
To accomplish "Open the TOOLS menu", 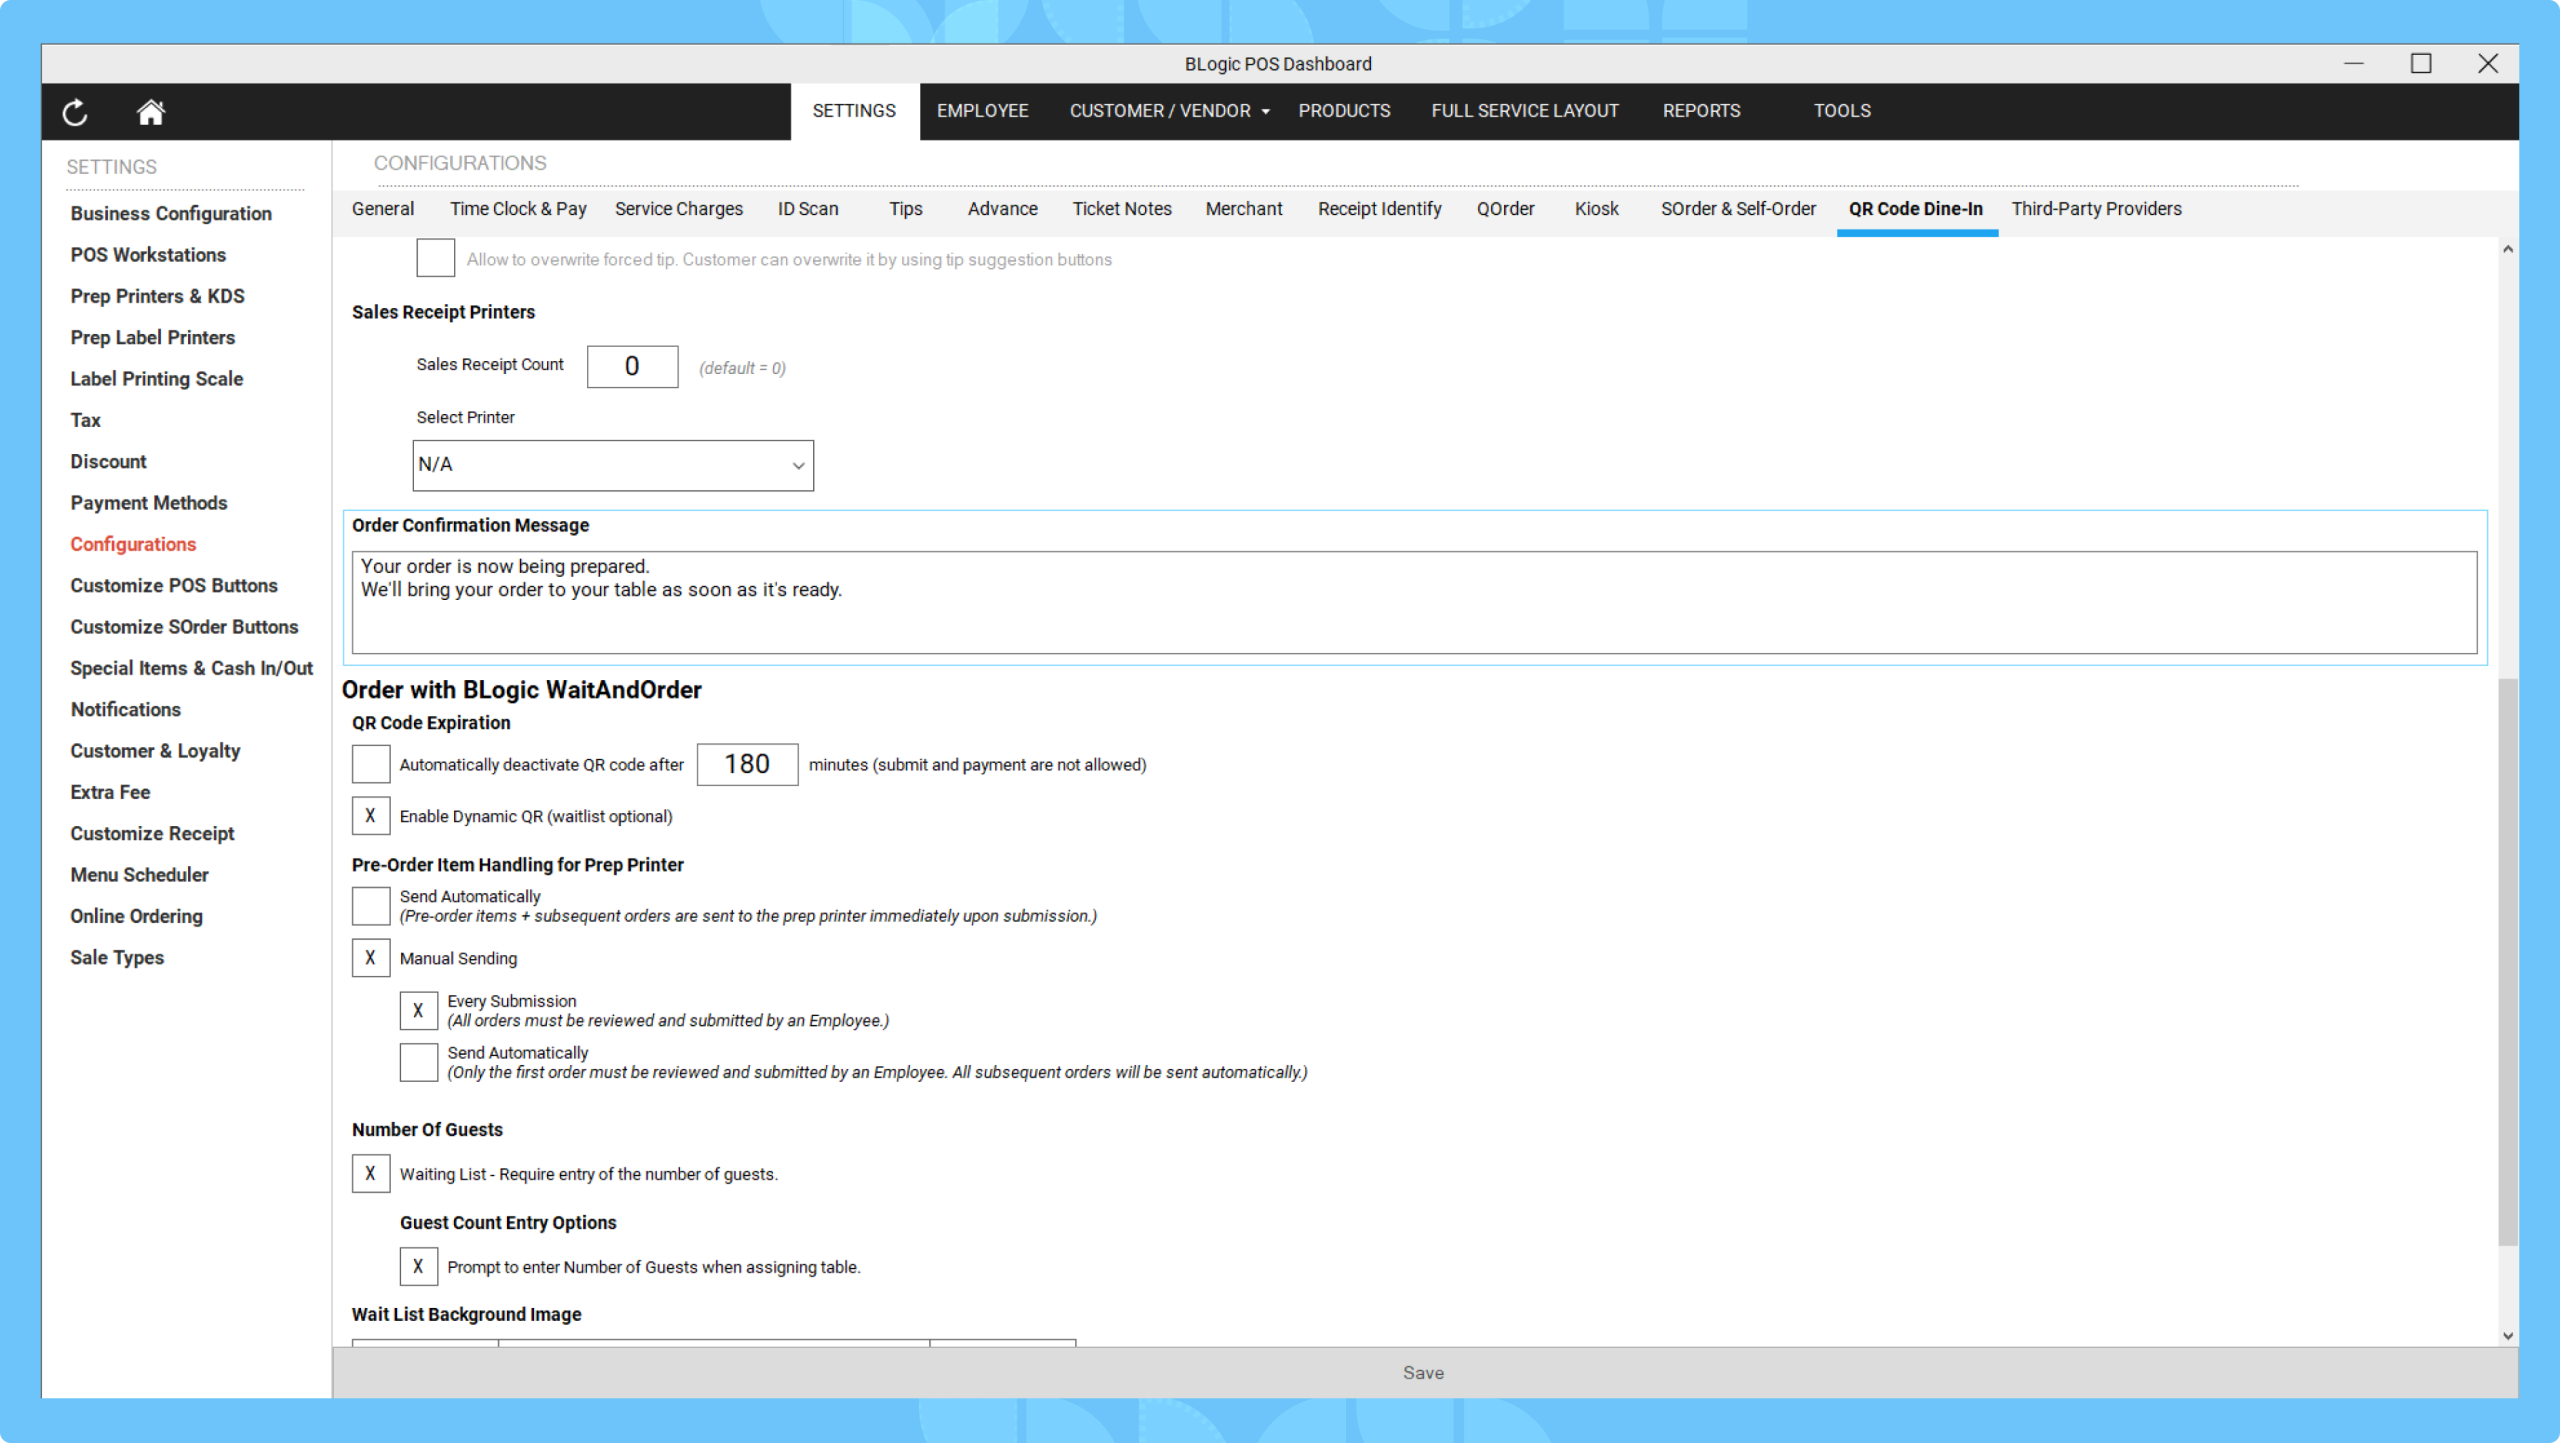I will point(1842,111).
